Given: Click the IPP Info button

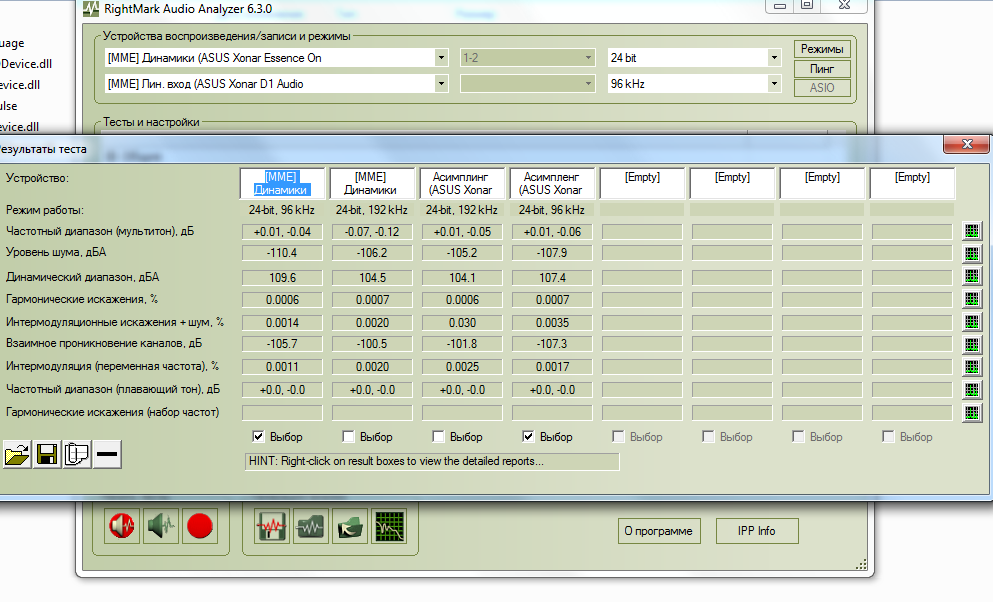Looking at the screenshot, I should [x=757, y=531].
